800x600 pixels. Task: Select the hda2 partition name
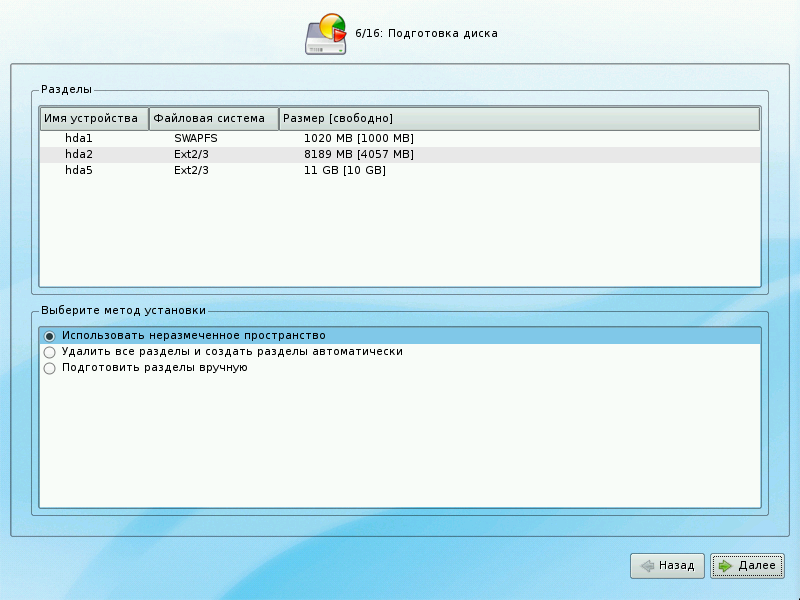click(78, 154)
